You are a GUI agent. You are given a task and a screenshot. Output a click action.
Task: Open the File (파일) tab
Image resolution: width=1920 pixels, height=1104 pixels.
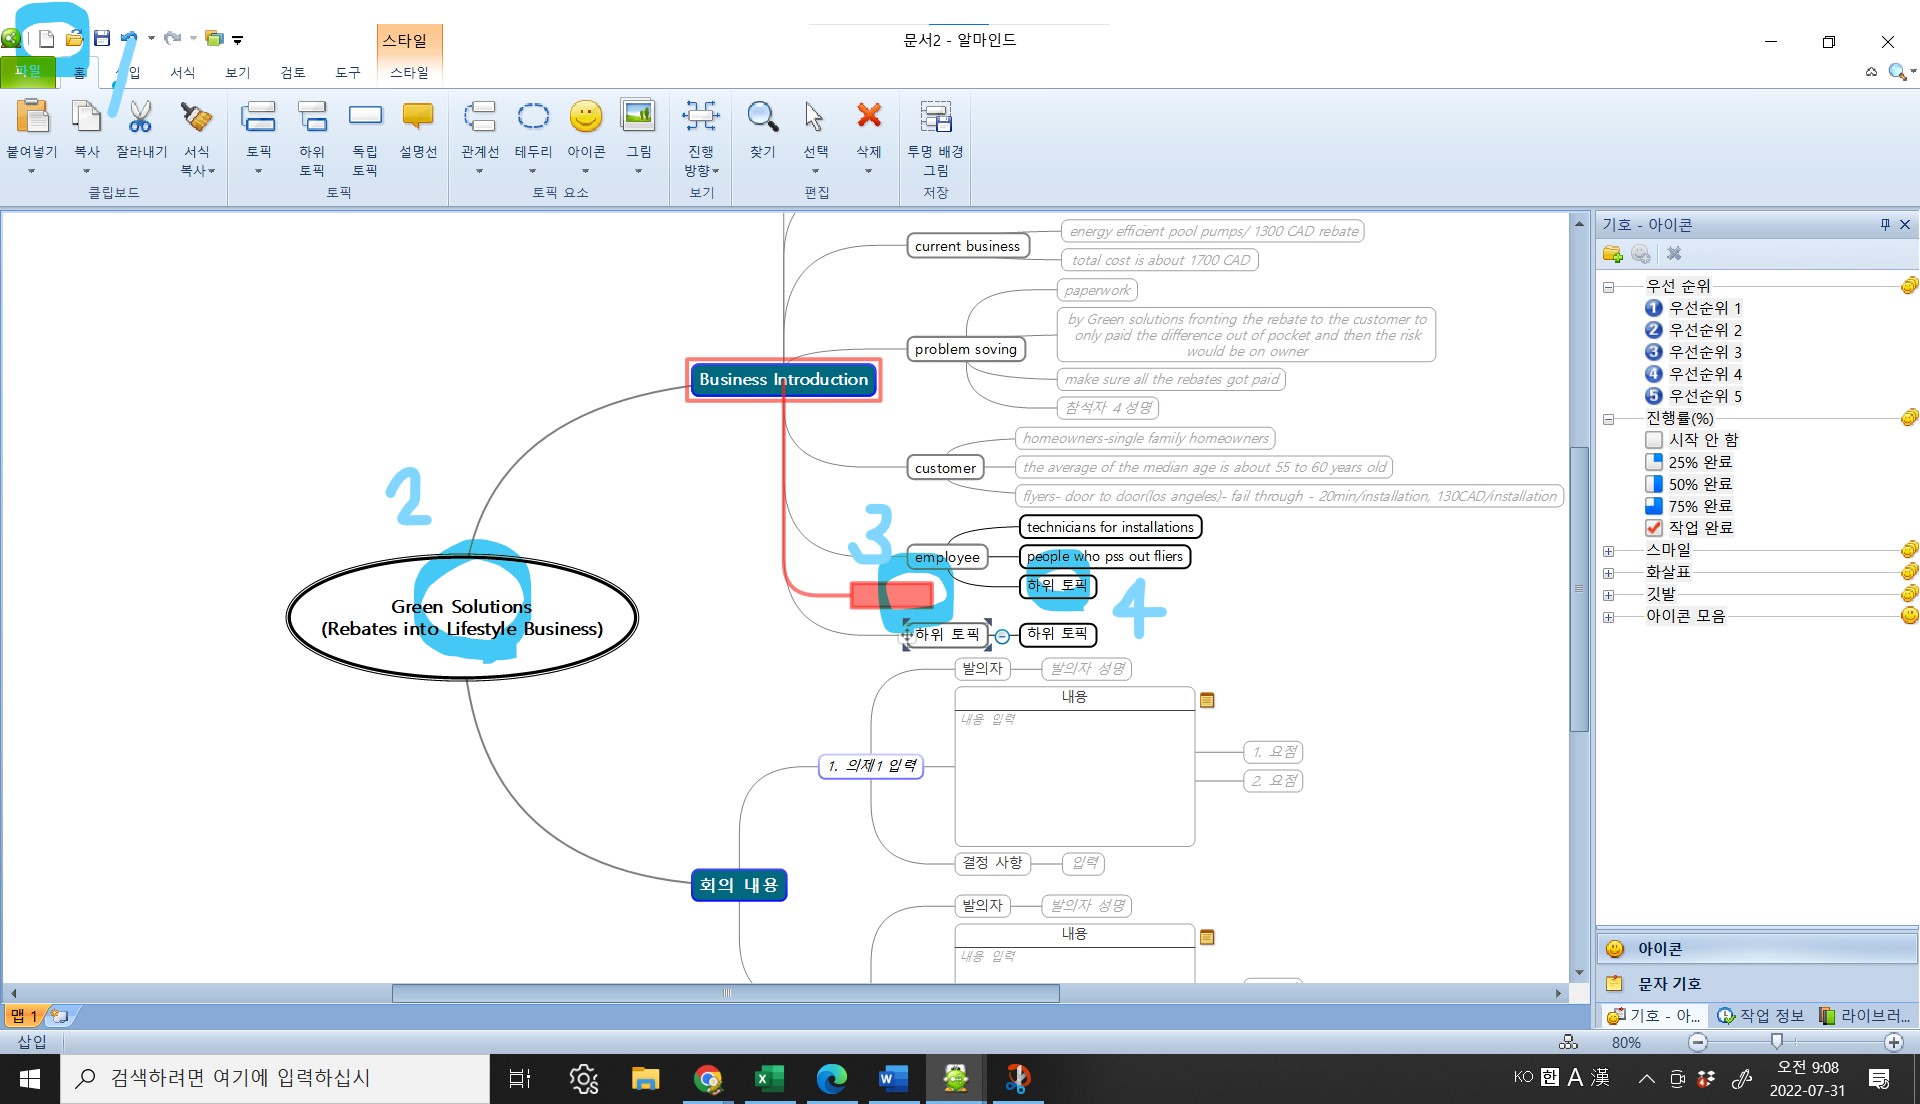click(x=28, y=71)
